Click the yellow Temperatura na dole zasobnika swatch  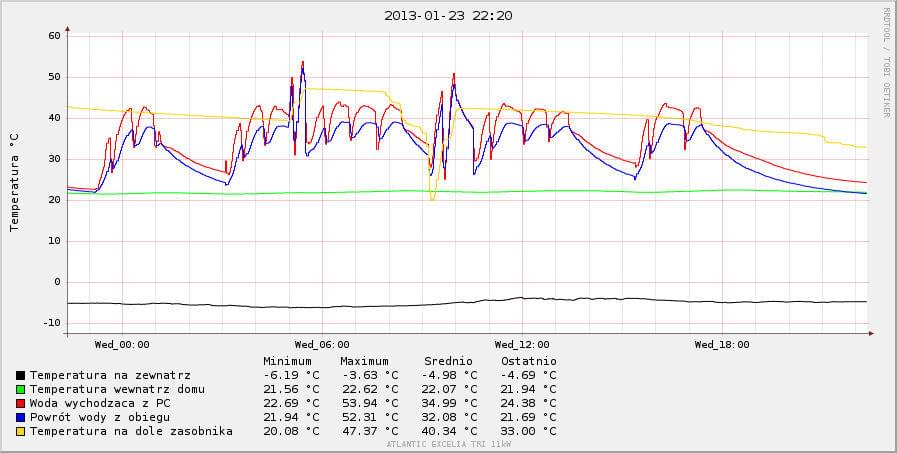tap(20, 431)
